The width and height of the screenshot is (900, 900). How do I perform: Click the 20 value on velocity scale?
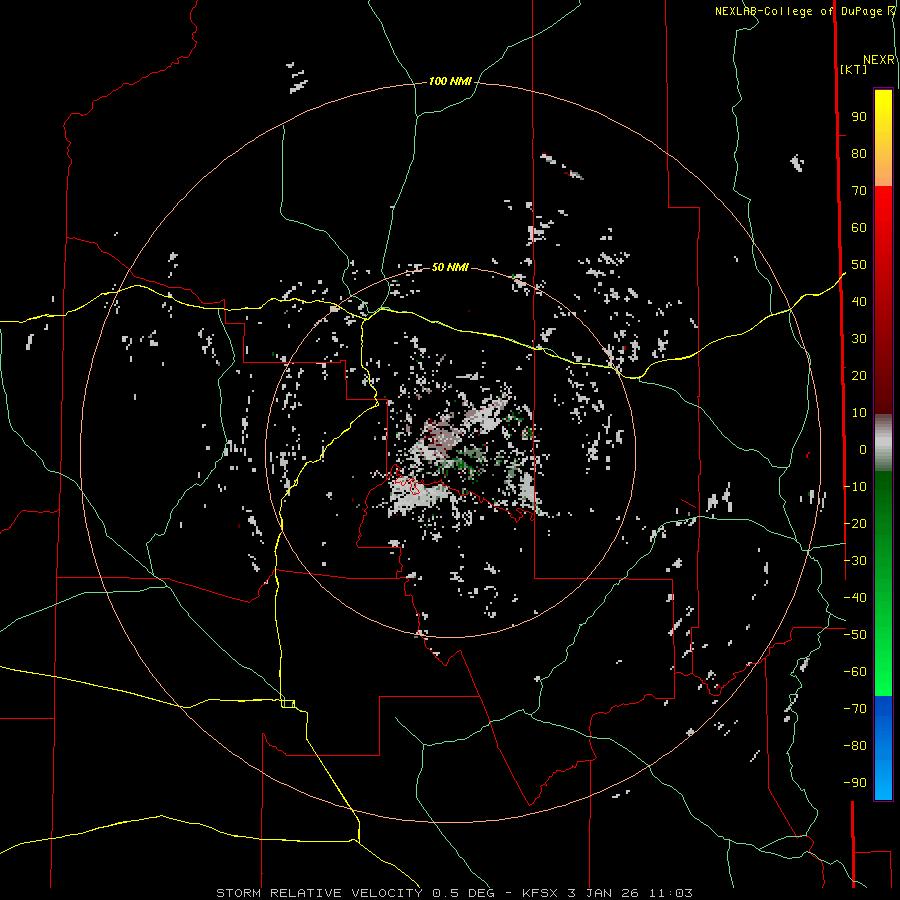(859, 375)
